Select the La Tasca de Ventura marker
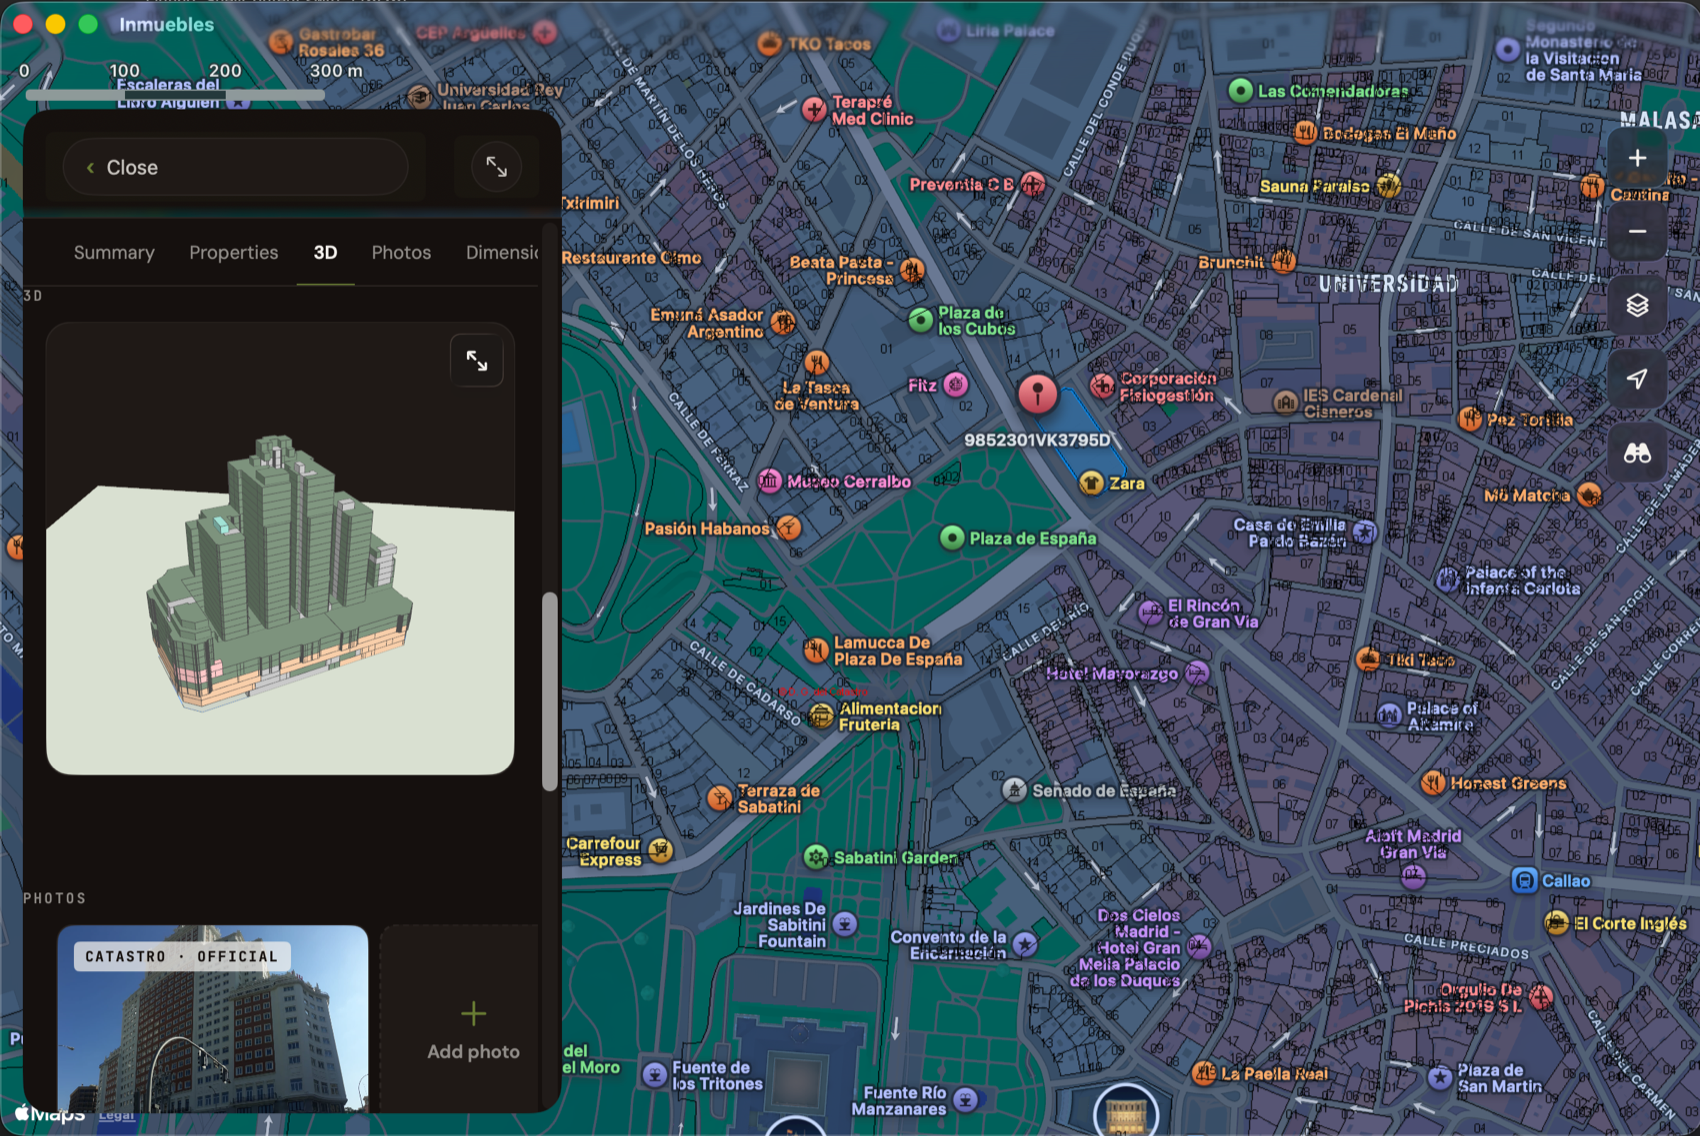This screenshot has width=1700, height=1136. (817, 362)
